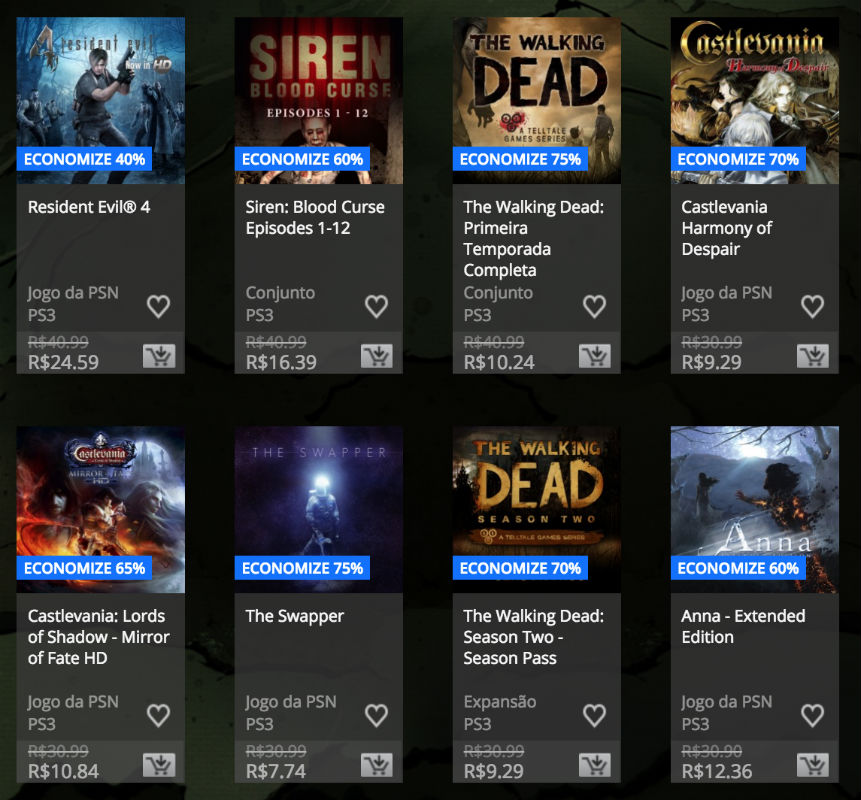Viewport: 861px width, 800px height.
Task: Open Castlevania: Lords of Shadow title link
Action: tap(99, 637)
